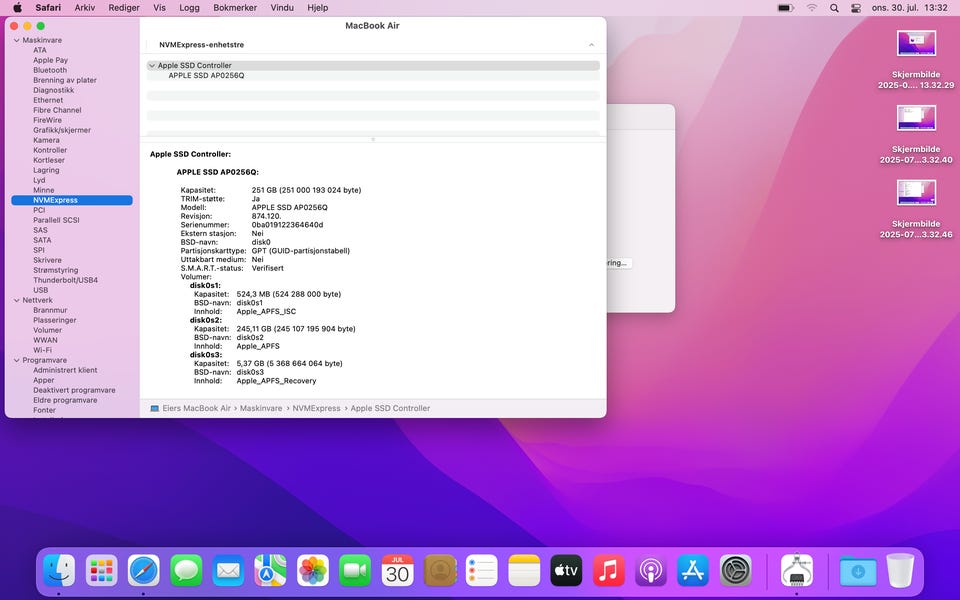Open Finder from the dock

click(x=59, y=570)
